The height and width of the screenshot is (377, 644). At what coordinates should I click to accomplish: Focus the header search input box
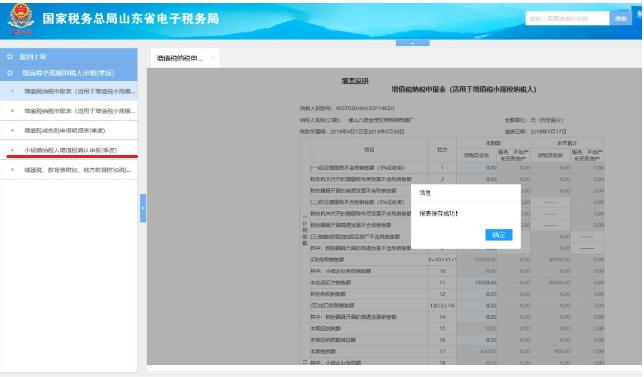click(x=567, y=18)
